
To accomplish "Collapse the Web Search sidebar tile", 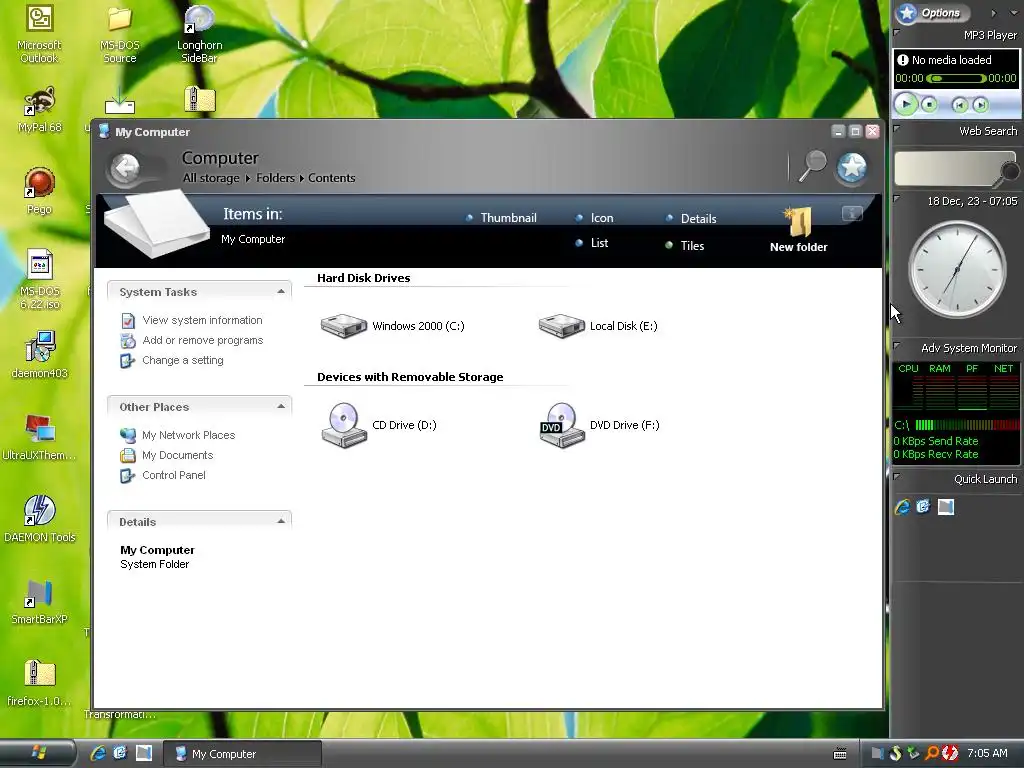I will [x=897, y=129].
